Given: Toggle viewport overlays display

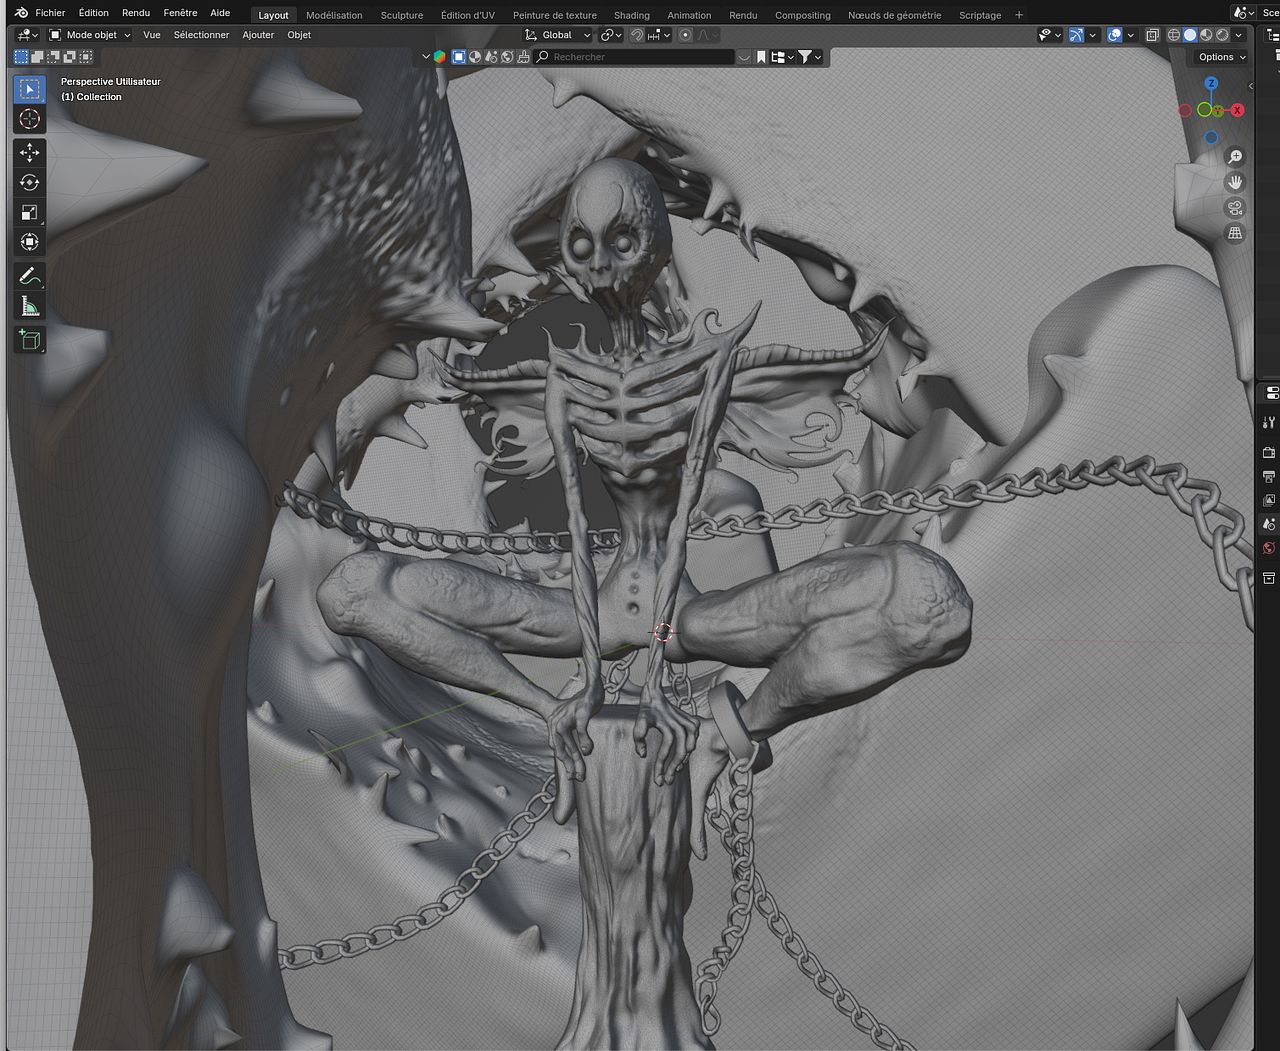Looking at the screenshot, I should click(1115, 35).
